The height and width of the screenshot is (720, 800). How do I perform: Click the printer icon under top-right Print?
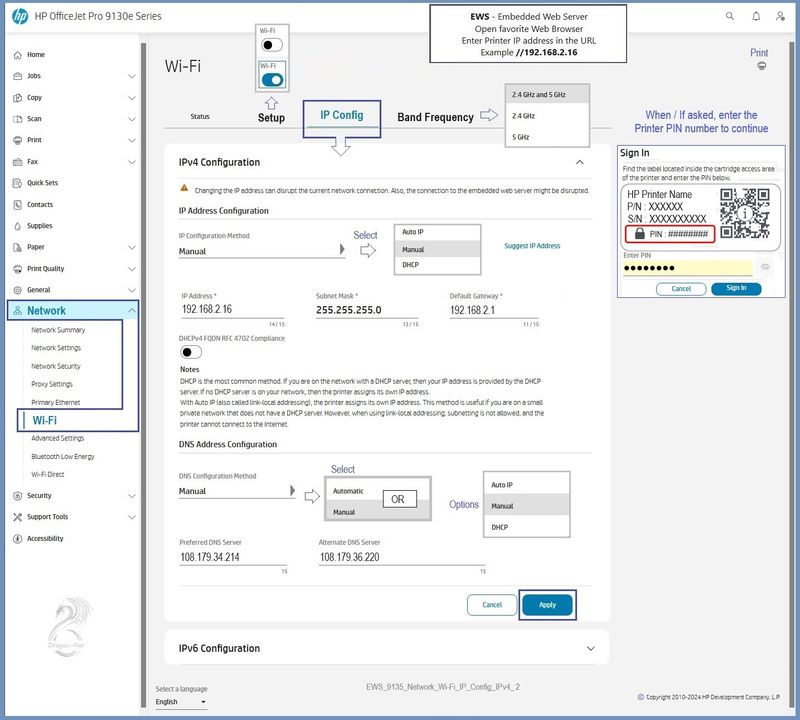pos(761,65)
